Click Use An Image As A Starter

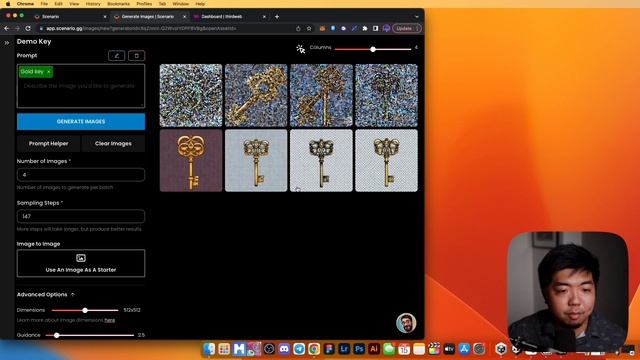[x=81, y=263]
